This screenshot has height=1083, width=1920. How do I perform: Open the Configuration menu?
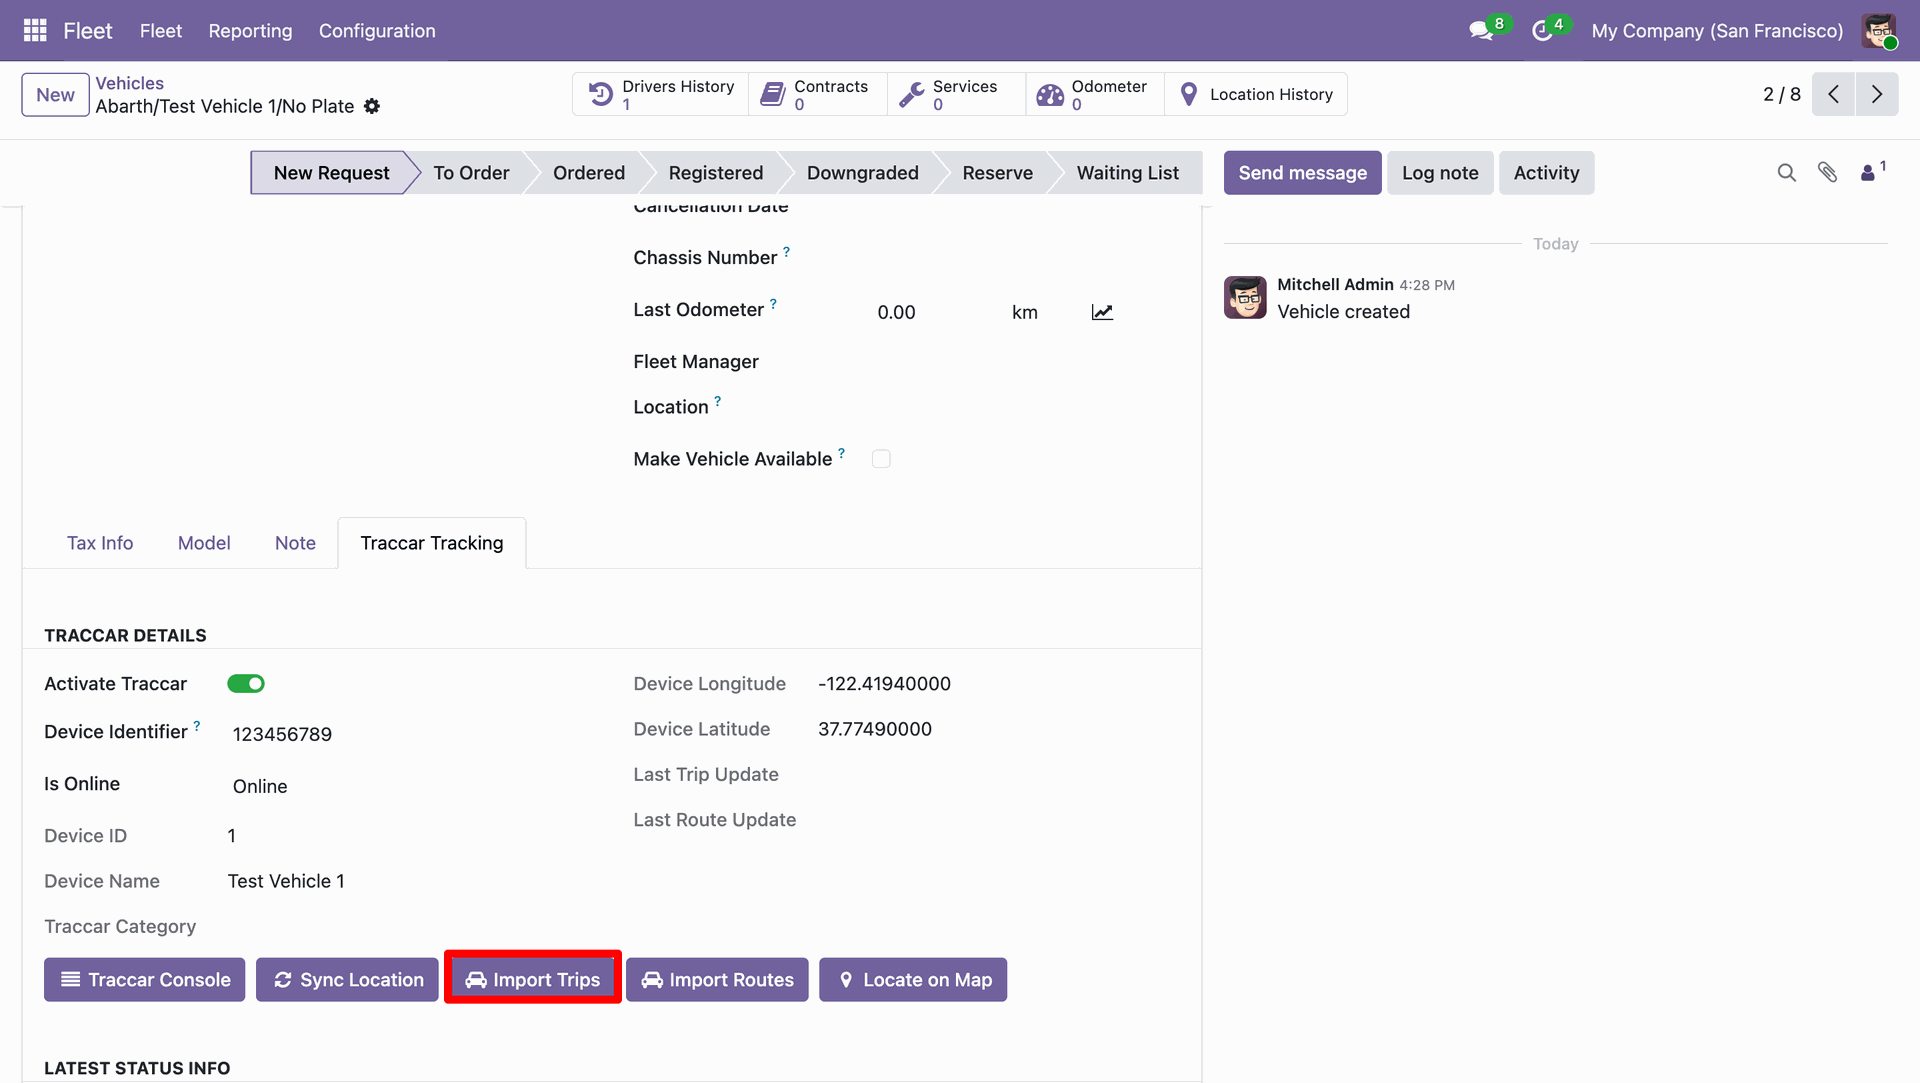(377, 31)
